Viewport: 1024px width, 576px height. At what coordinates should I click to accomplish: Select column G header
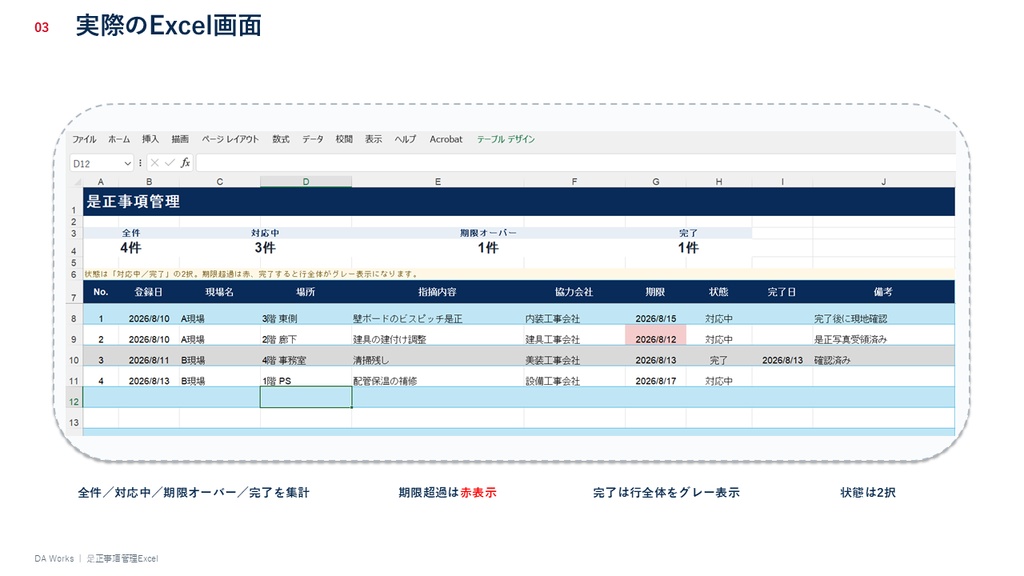click(x=656, y=182)
